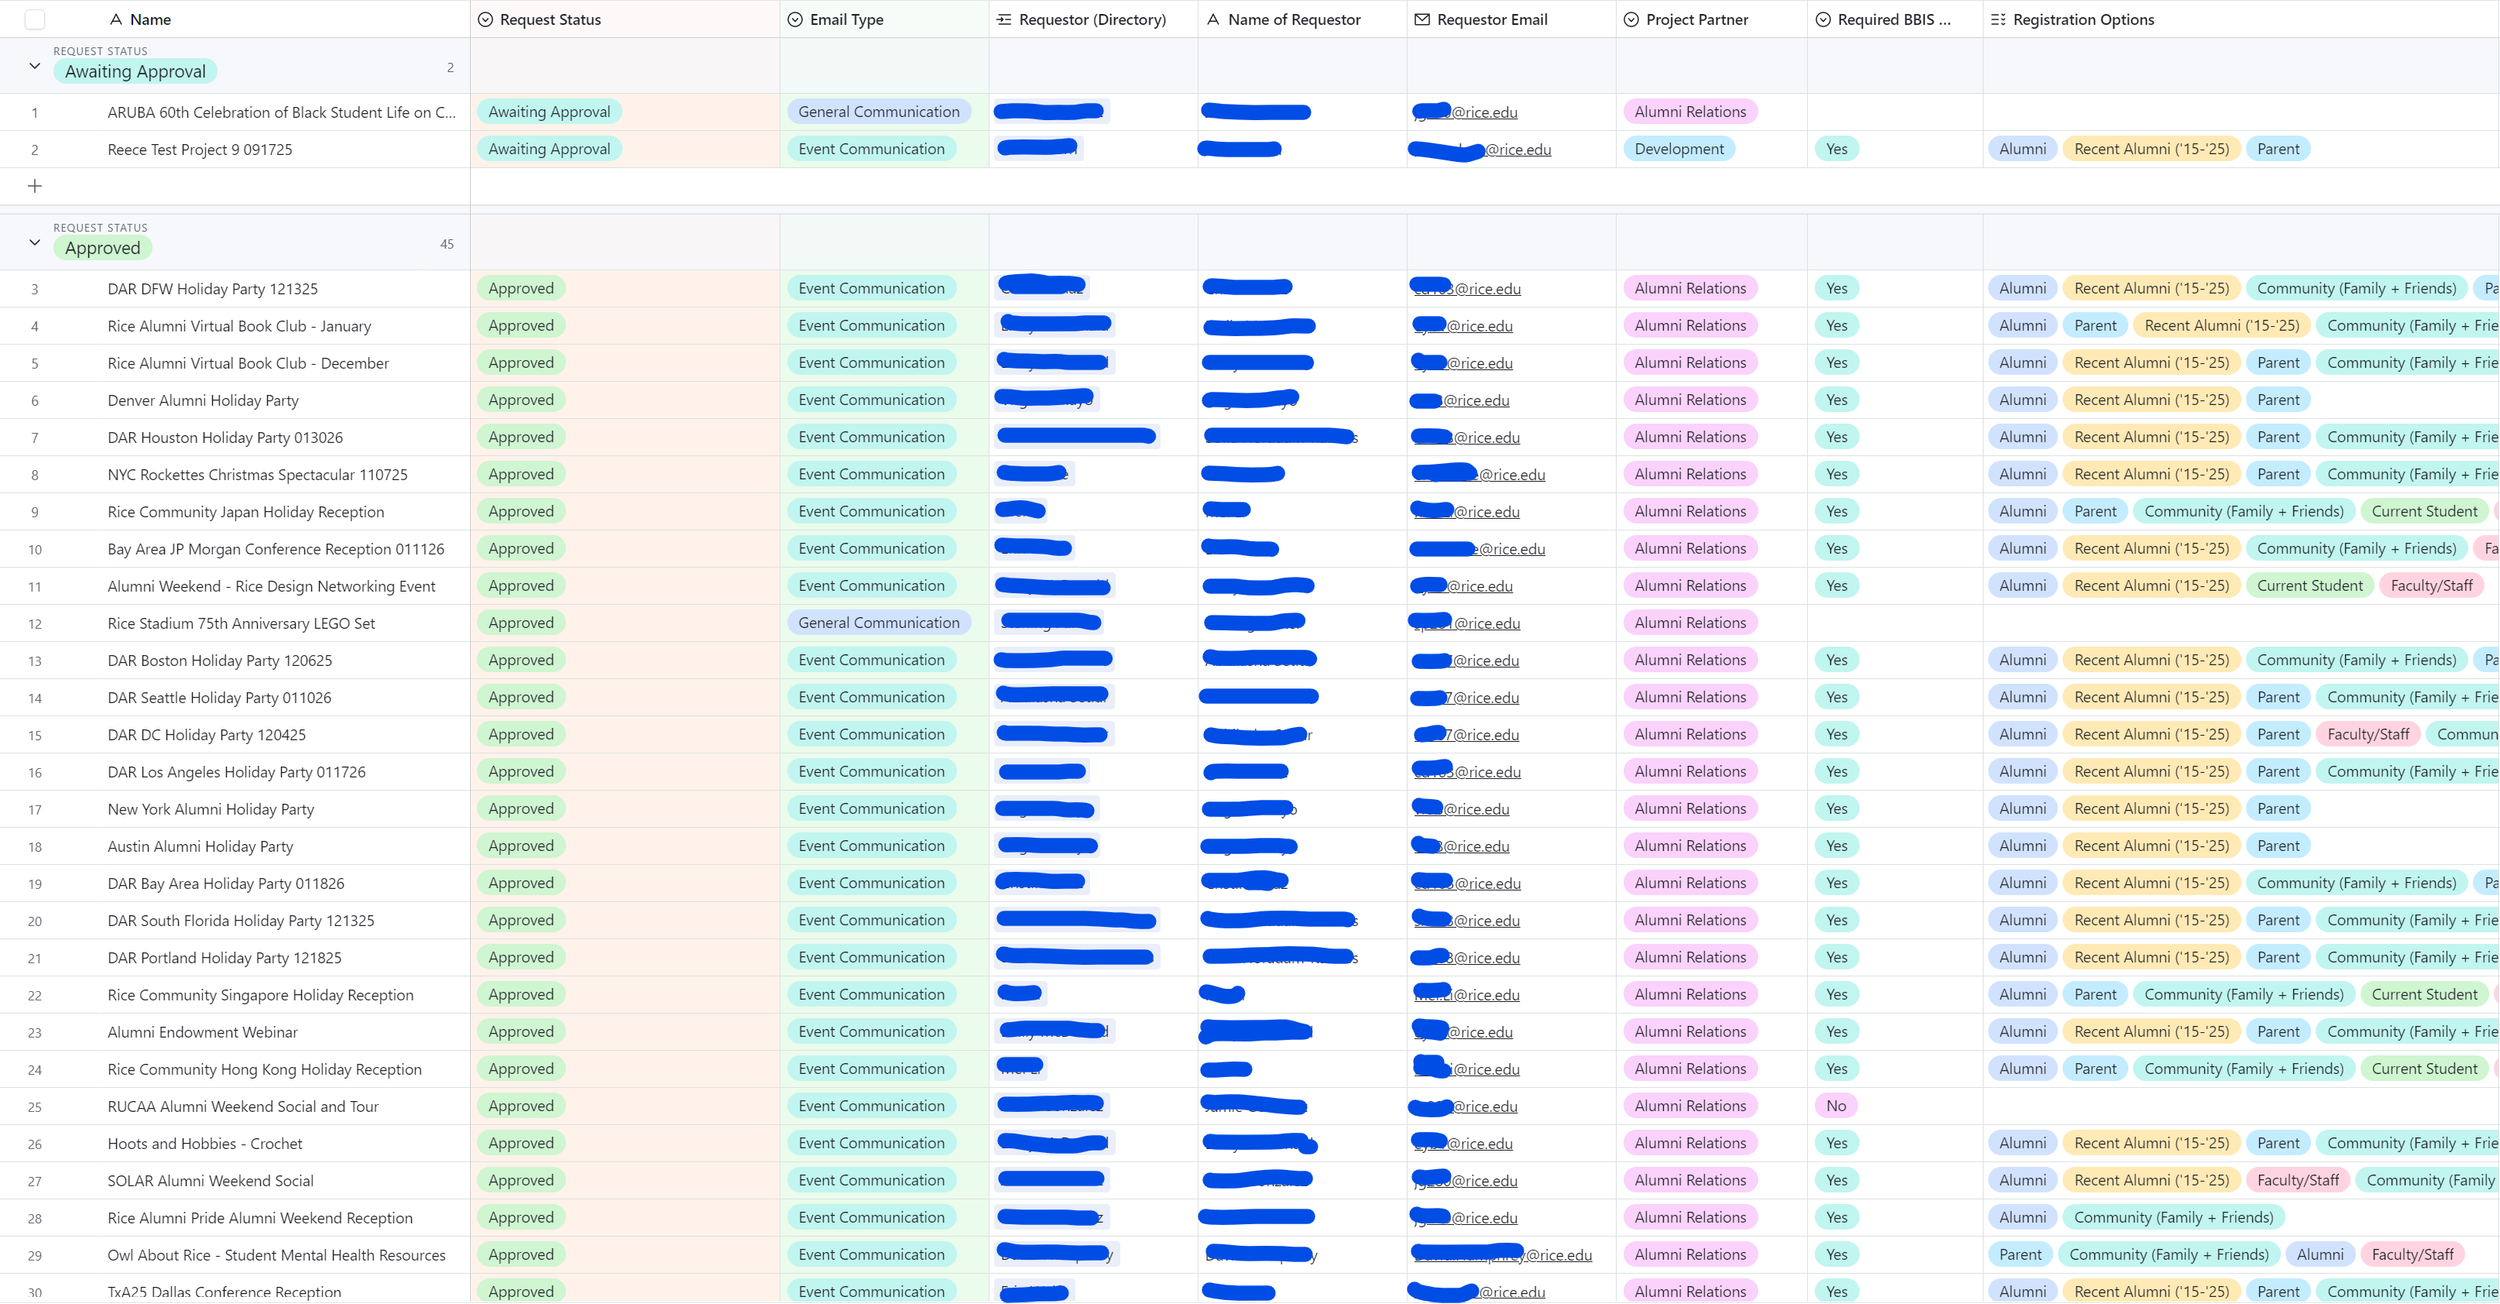
Task: Click the single-select icon beside Request Status header
Action: point(485,19)
